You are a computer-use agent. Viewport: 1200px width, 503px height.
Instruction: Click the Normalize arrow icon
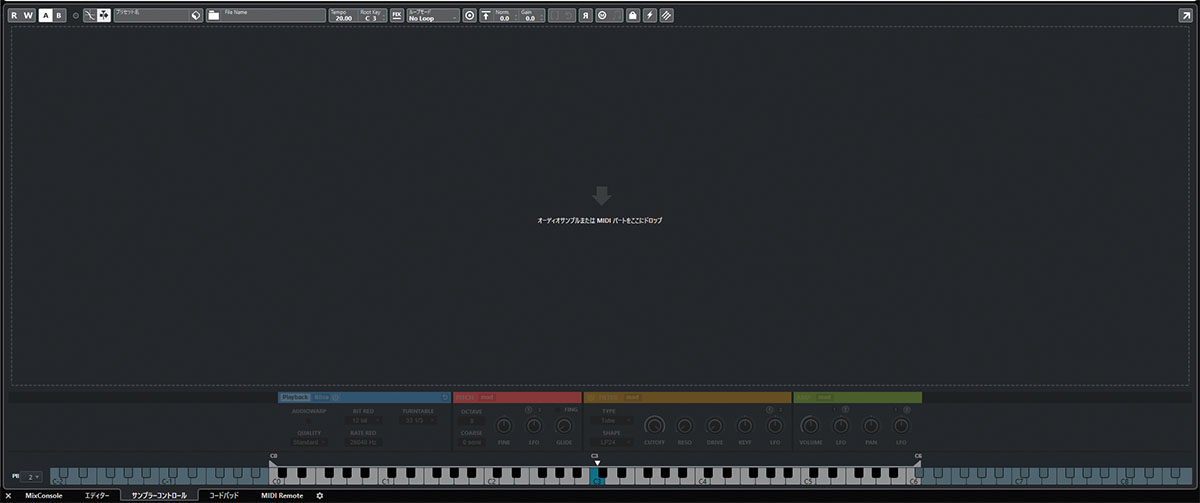coord(485,15)
